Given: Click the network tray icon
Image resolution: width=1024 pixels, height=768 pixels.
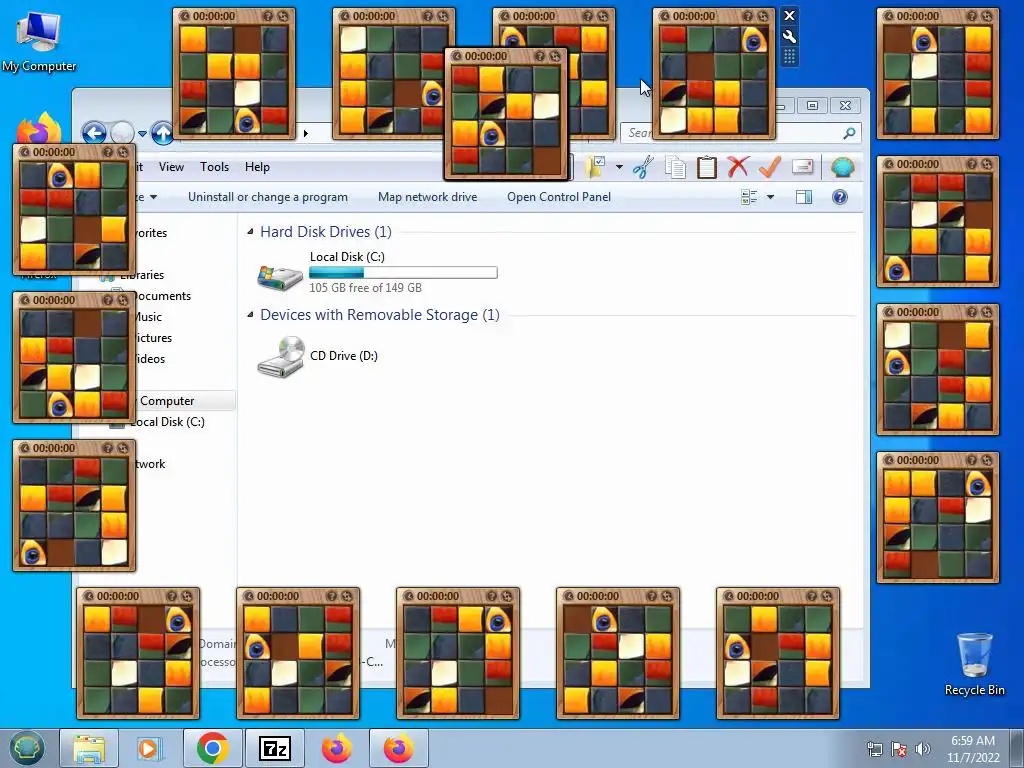Looking at the screenshot, I should point(874,748).
